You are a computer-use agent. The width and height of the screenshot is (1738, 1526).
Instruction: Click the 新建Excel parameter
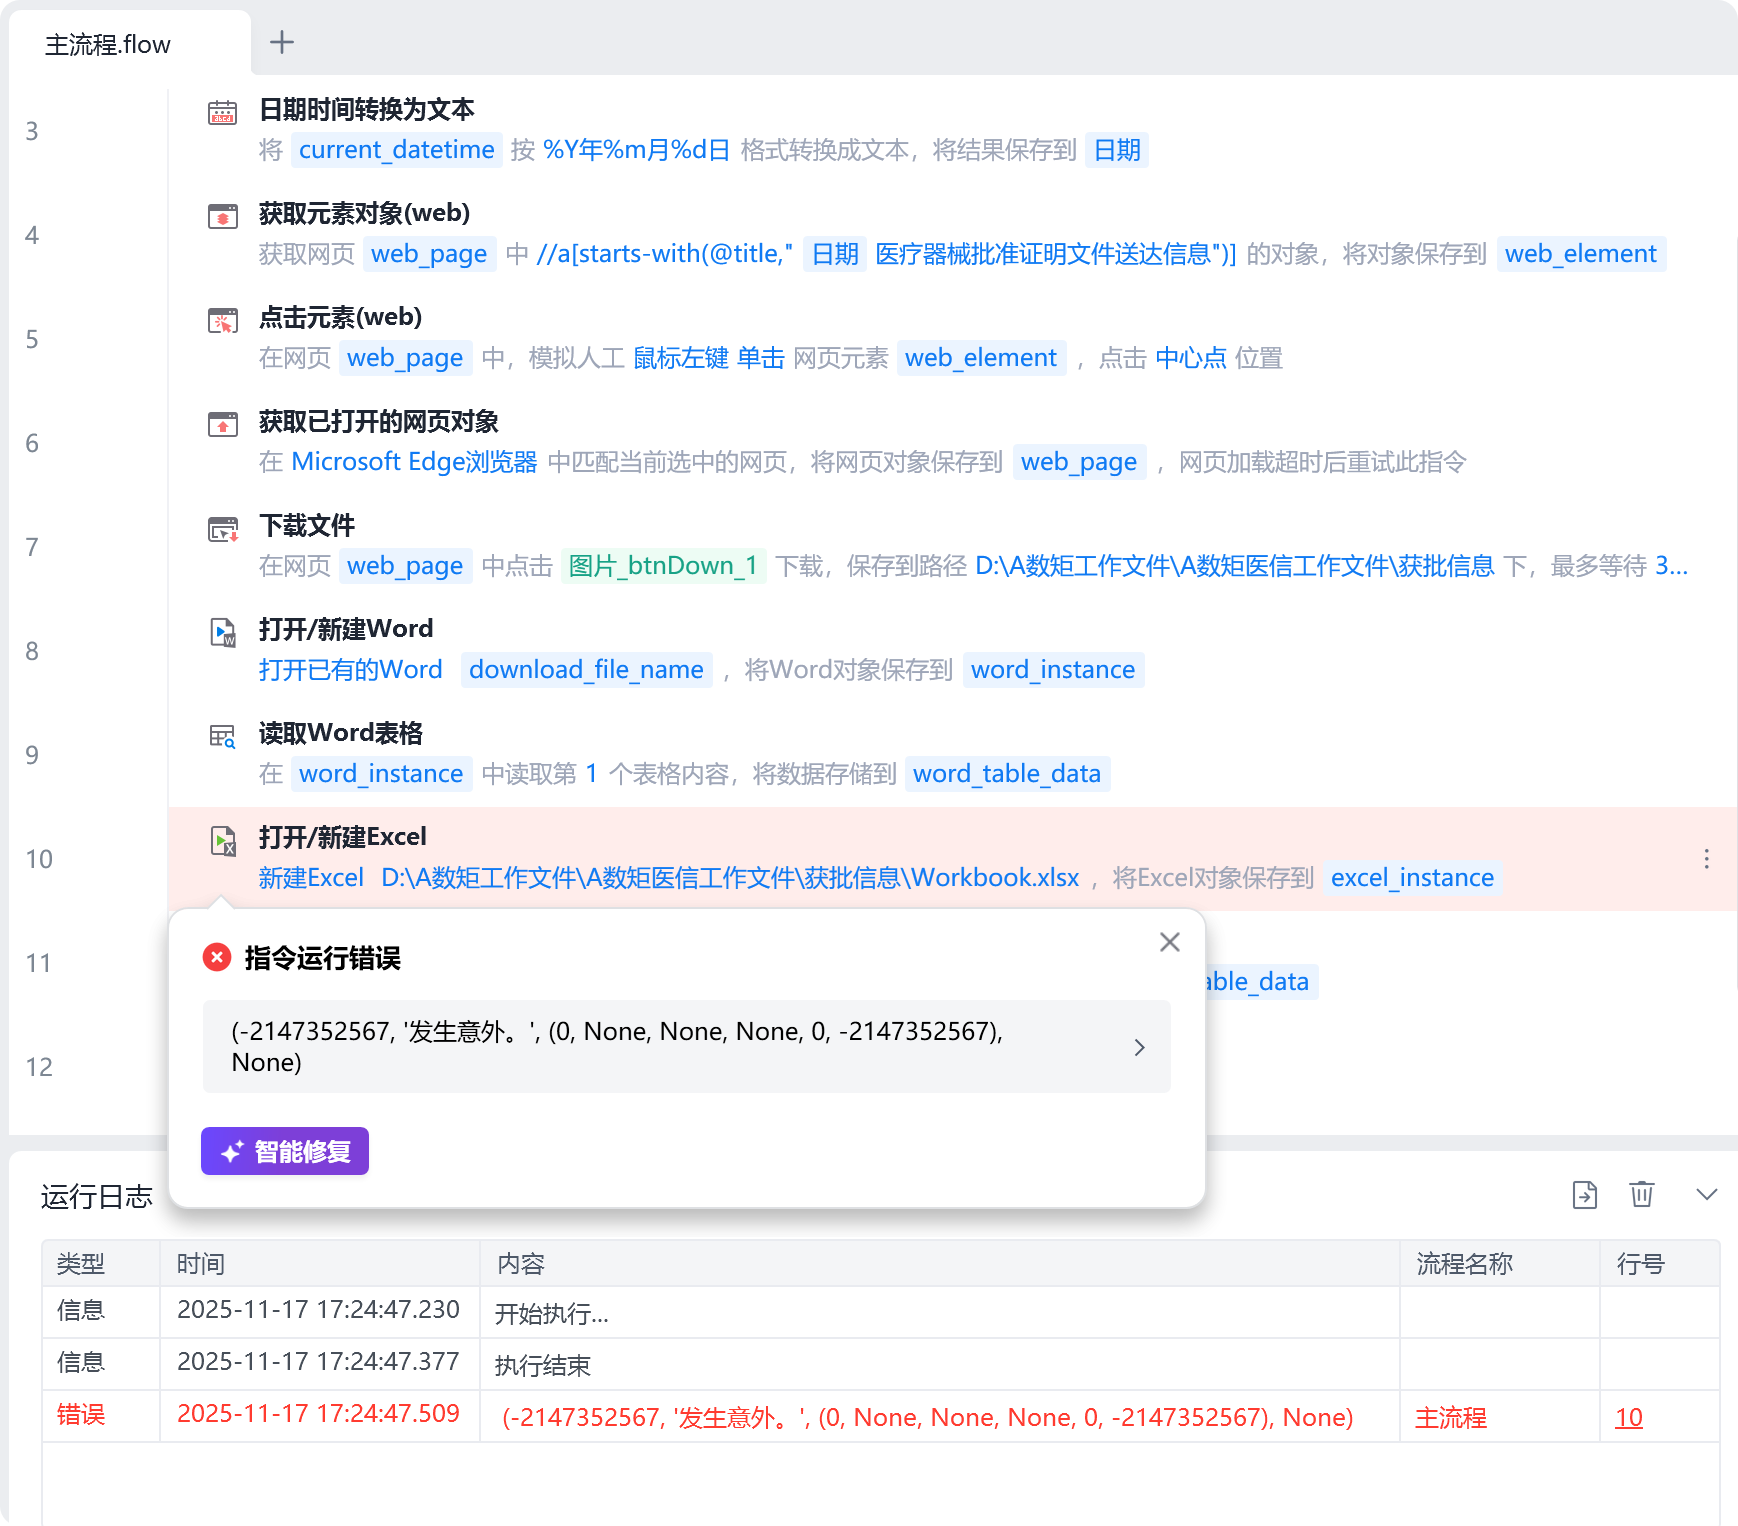tap(311, 878)
